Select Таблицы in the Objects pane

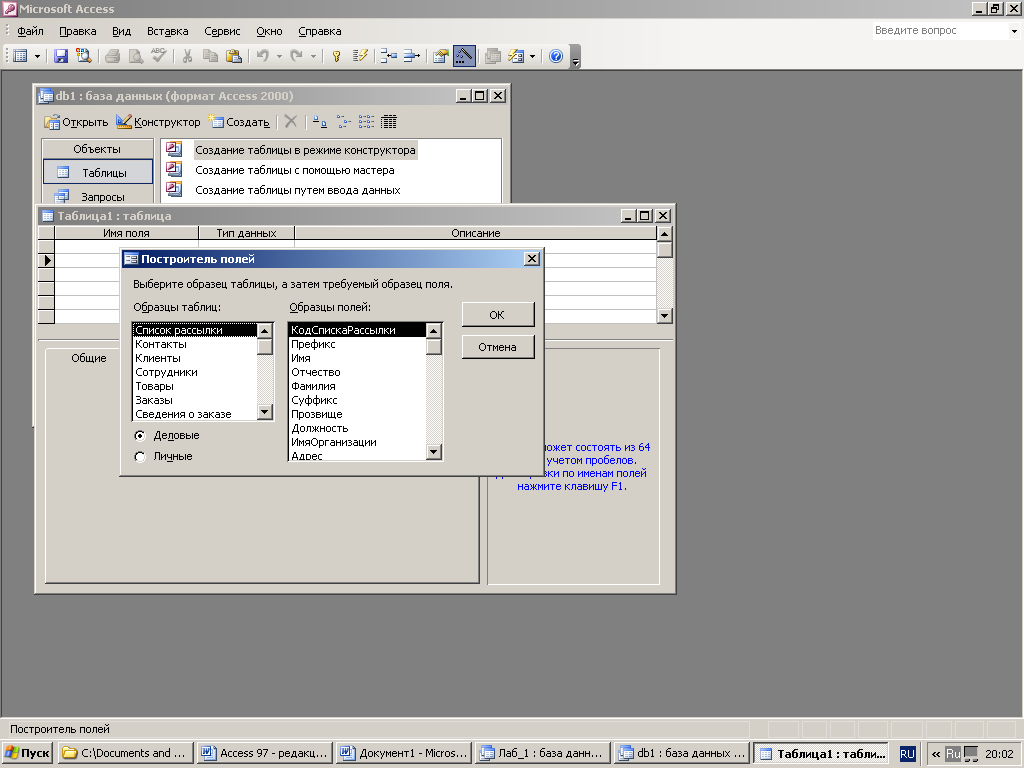(97, 172)
